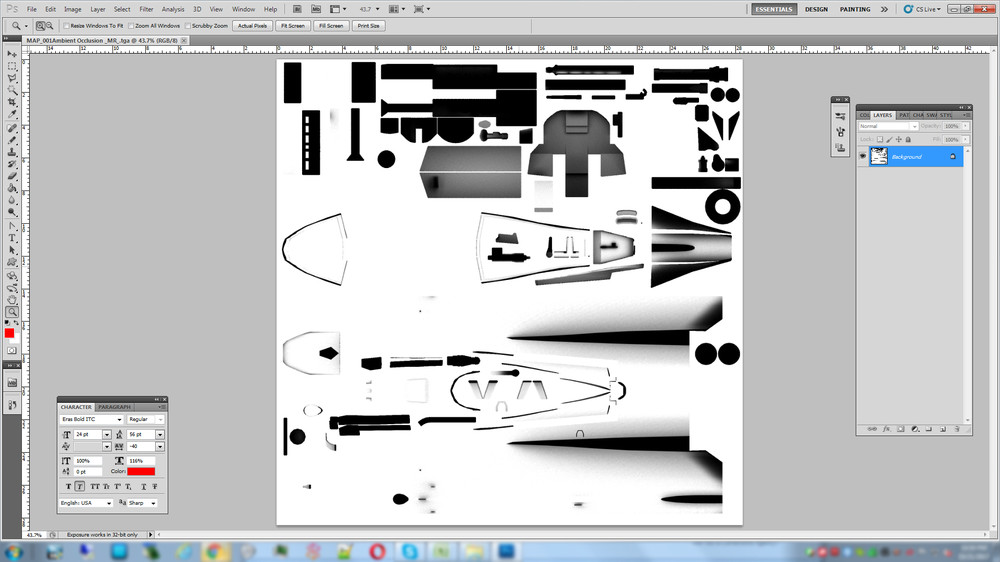Image resolution: width=1000 pixels, height=562 pixels.
Task: Select the Hand tool
Action: (x=11, y=300)
